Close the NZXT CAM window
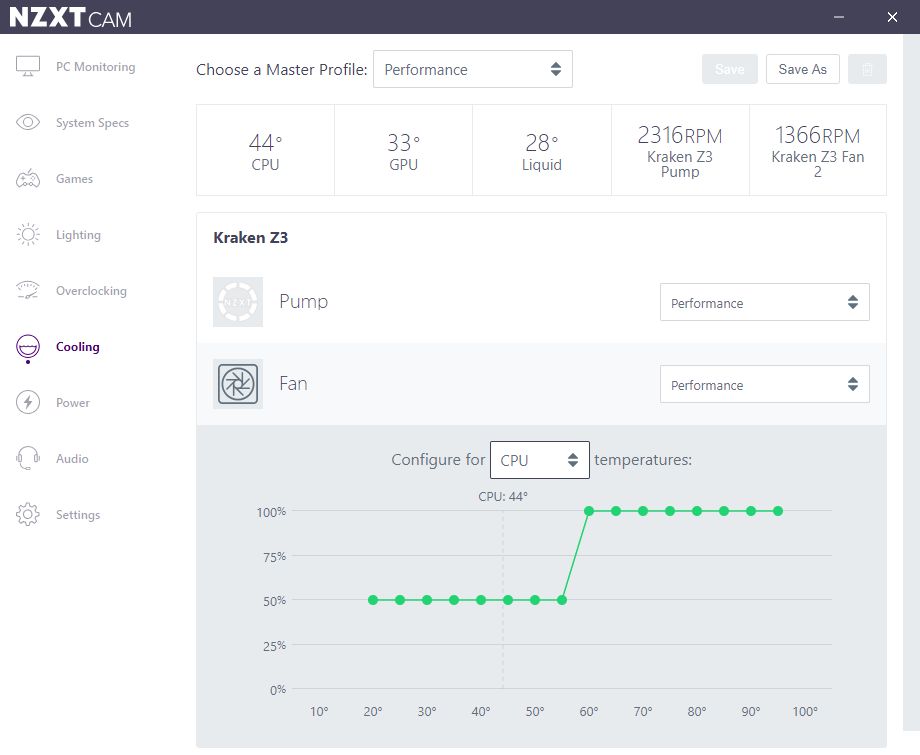Screen dimensions: 920x755 pyautogui.click(x=892, y=17)
